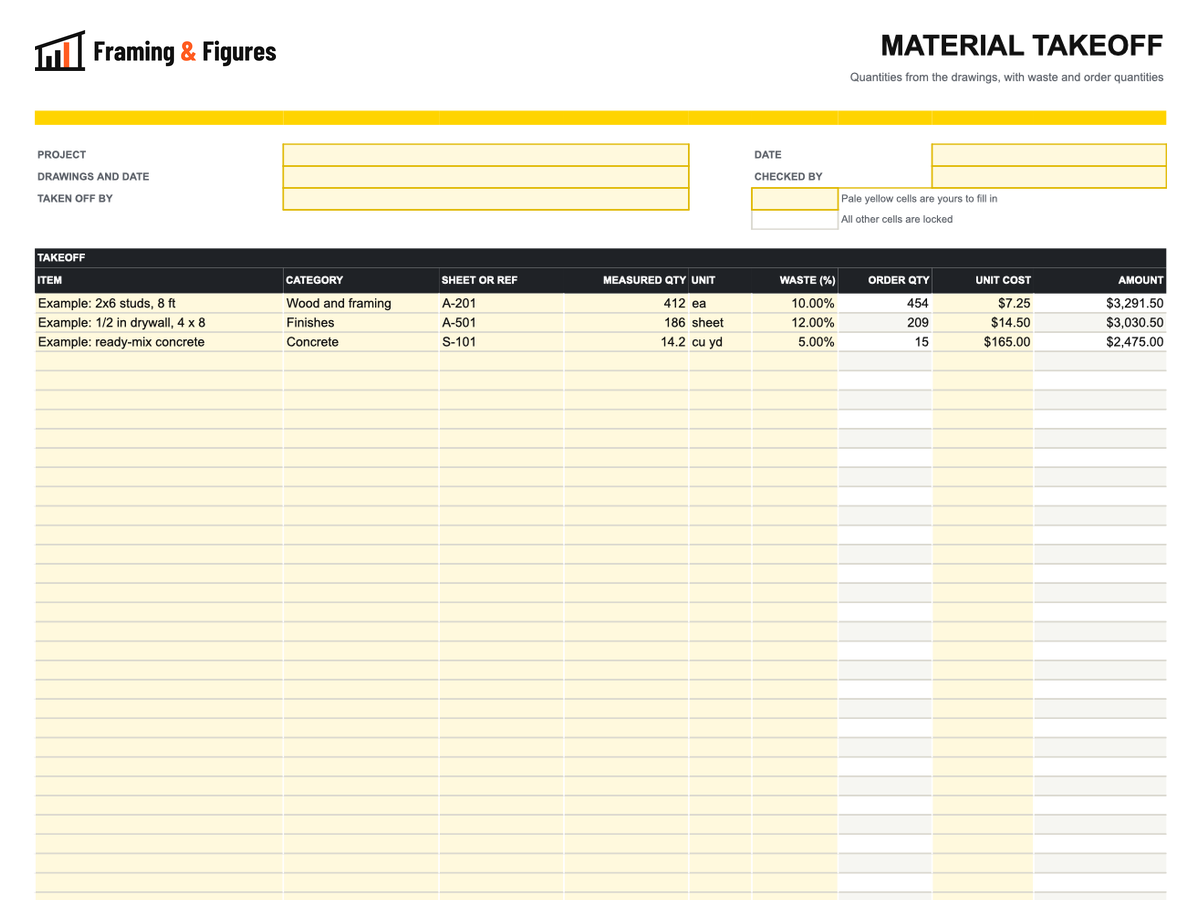Click the PROJECT label
1200x900 pixels.
62,155
